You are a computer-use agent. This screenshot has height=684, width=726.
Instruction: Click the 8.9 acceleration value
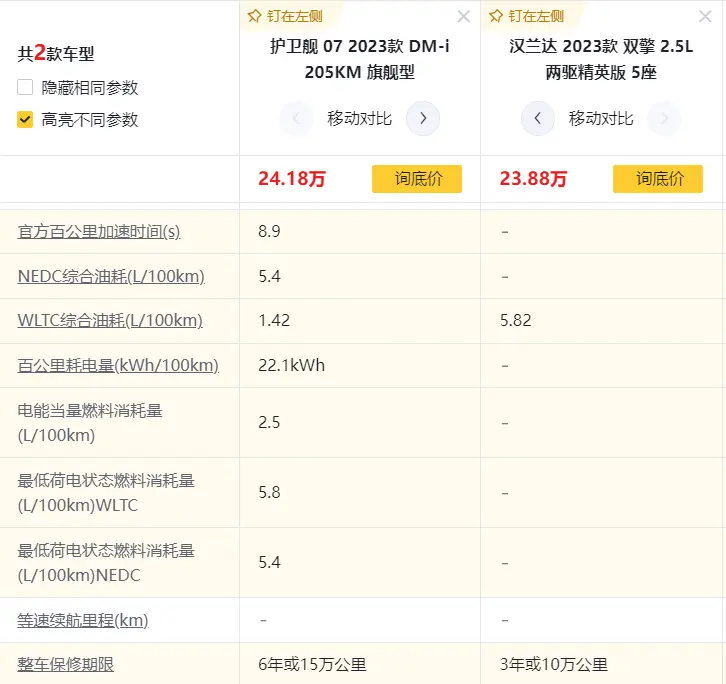click(x=269, y=231)
